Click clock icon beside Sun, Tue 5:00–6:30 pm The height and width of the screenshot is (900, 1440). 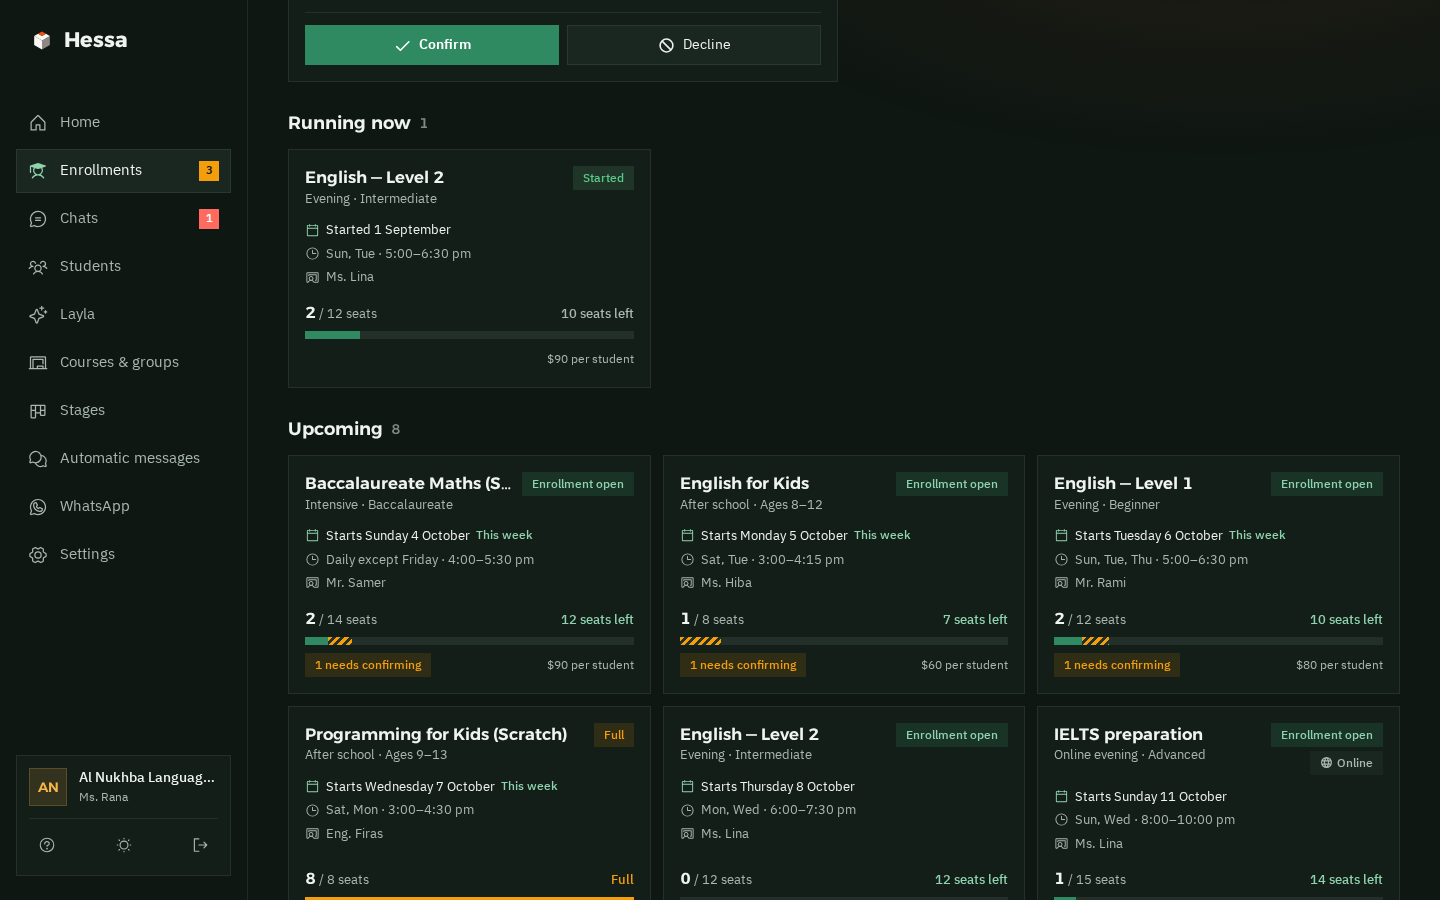click(312, 254)
